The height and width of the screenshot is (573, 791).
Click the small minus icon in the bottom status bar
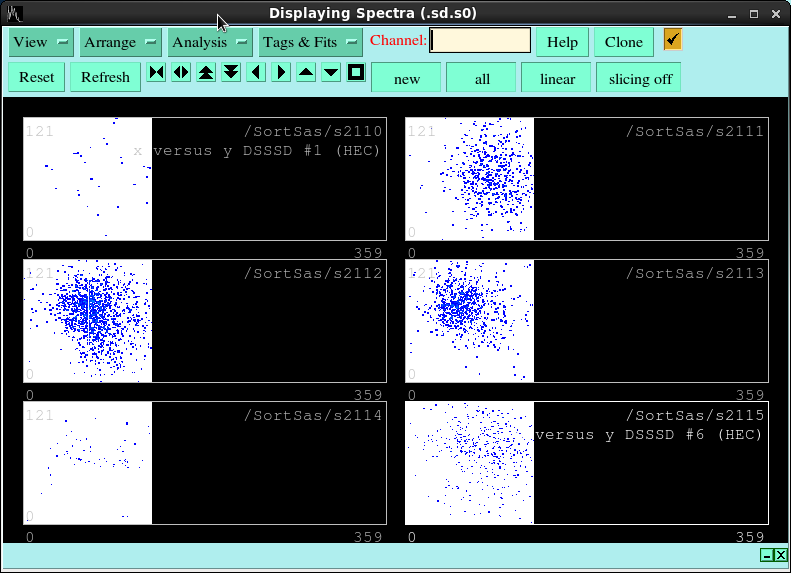click(767, 555)
